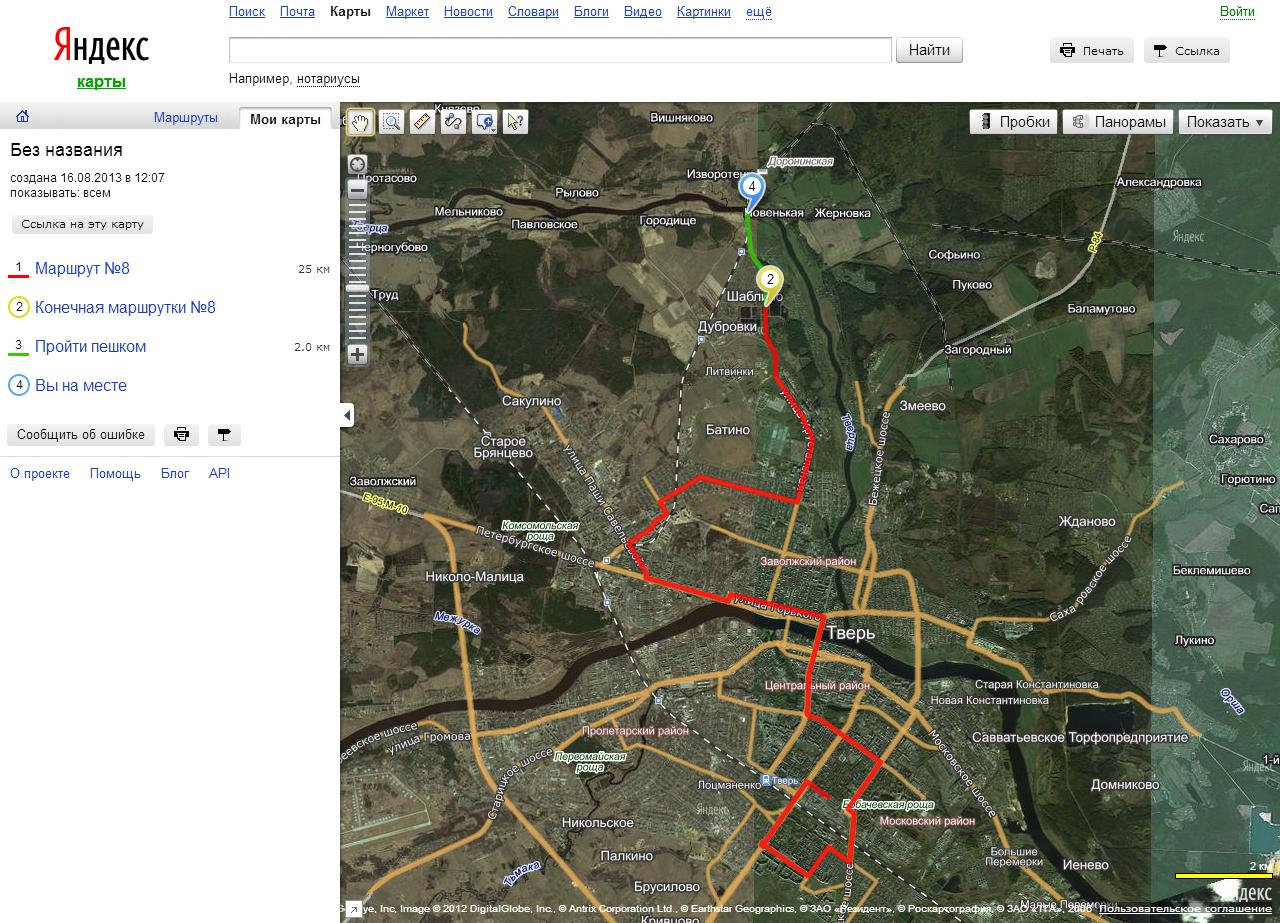The height and width of the screenshot is (923, 1280).
Task: Click the Найти search button
Action: click(929, 50)
